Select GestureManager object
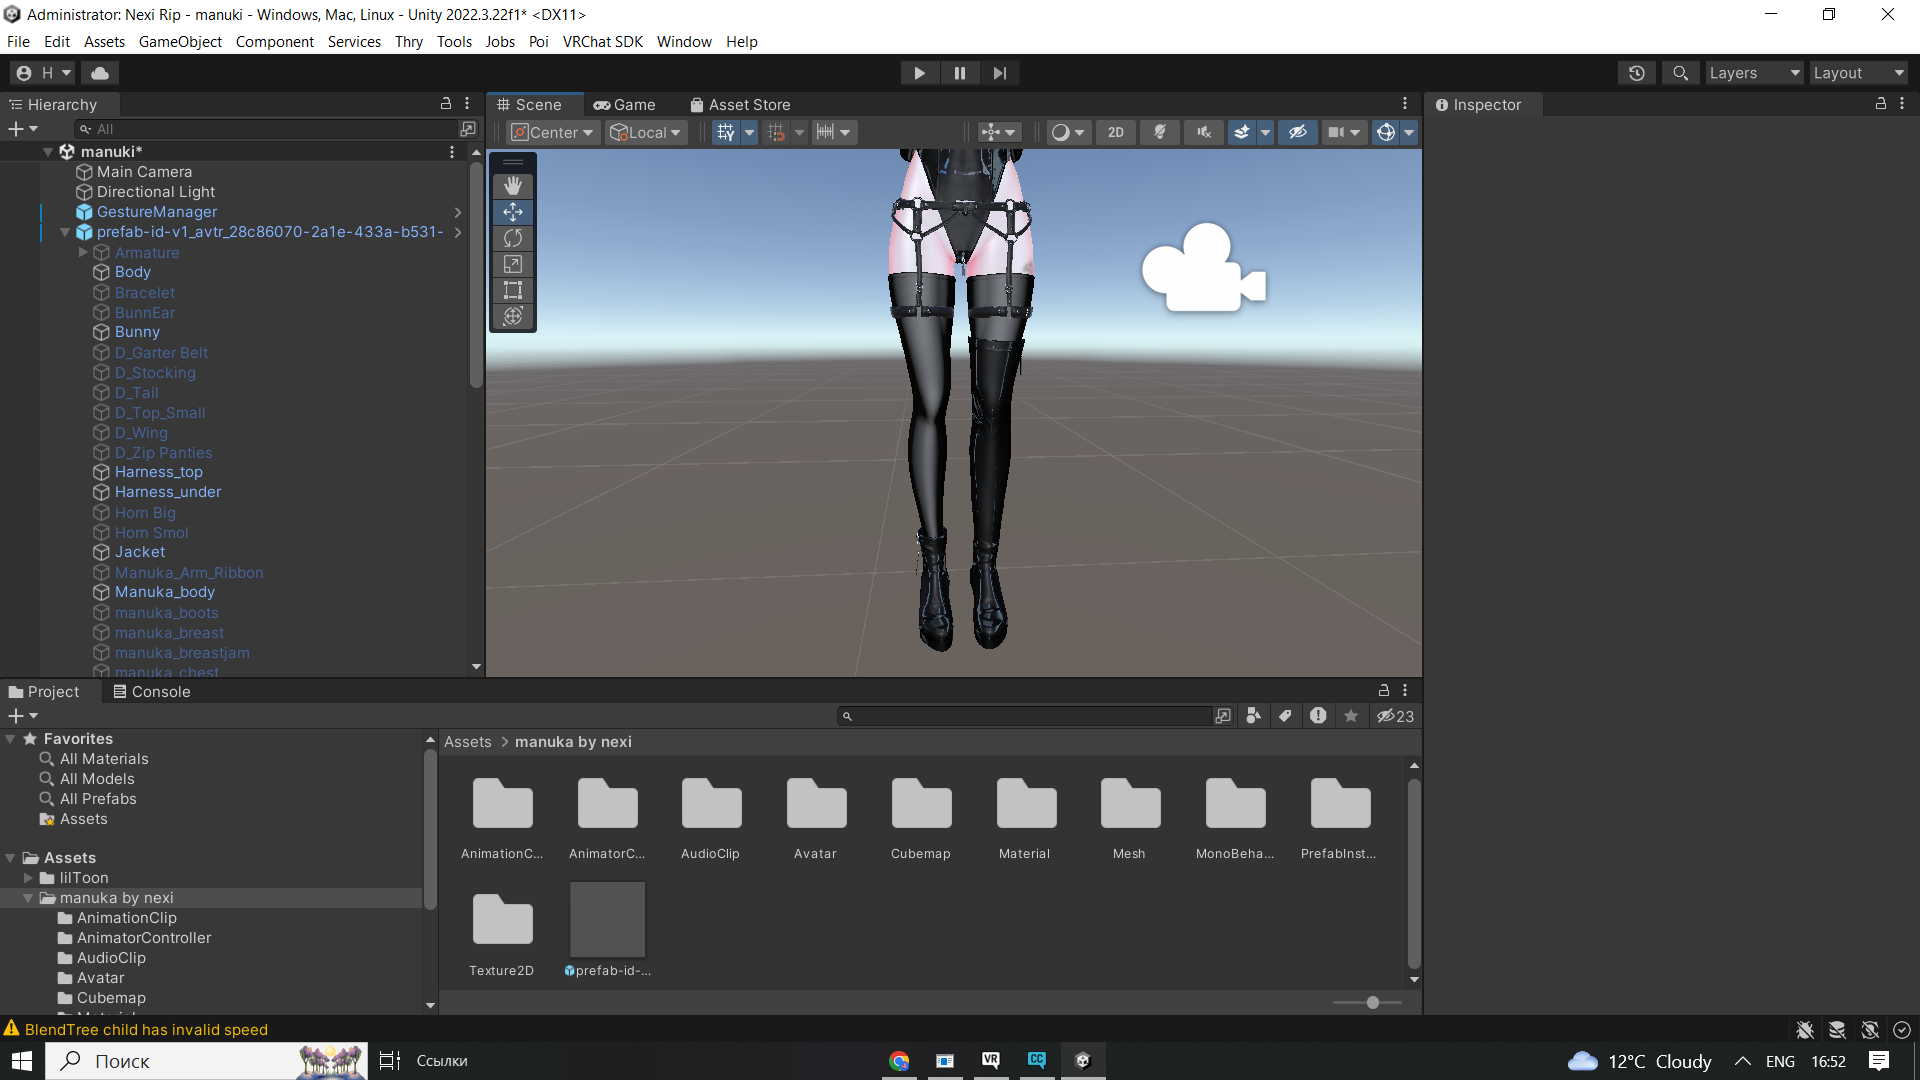The image size is (1920, 1080). coord(157,212)
